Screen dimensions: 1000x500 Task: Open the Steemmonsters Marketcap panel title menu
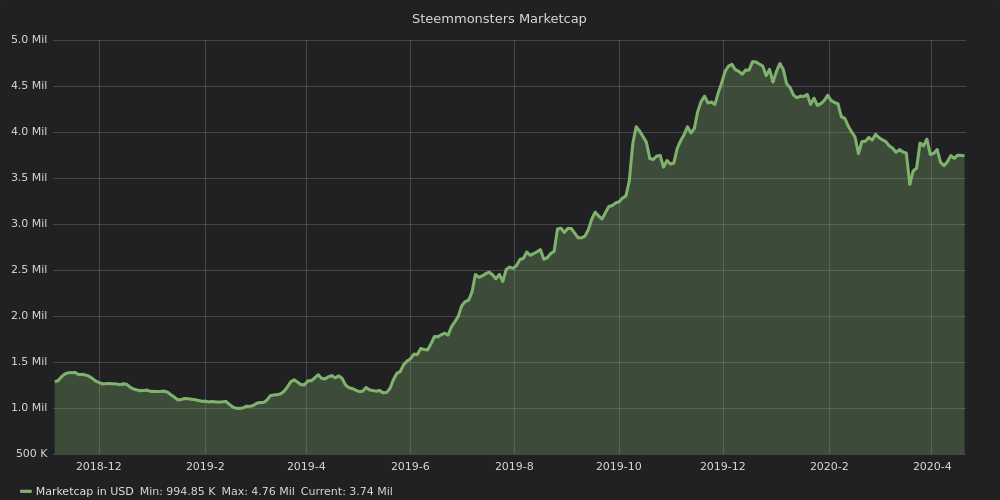click(x=499, y=19)
